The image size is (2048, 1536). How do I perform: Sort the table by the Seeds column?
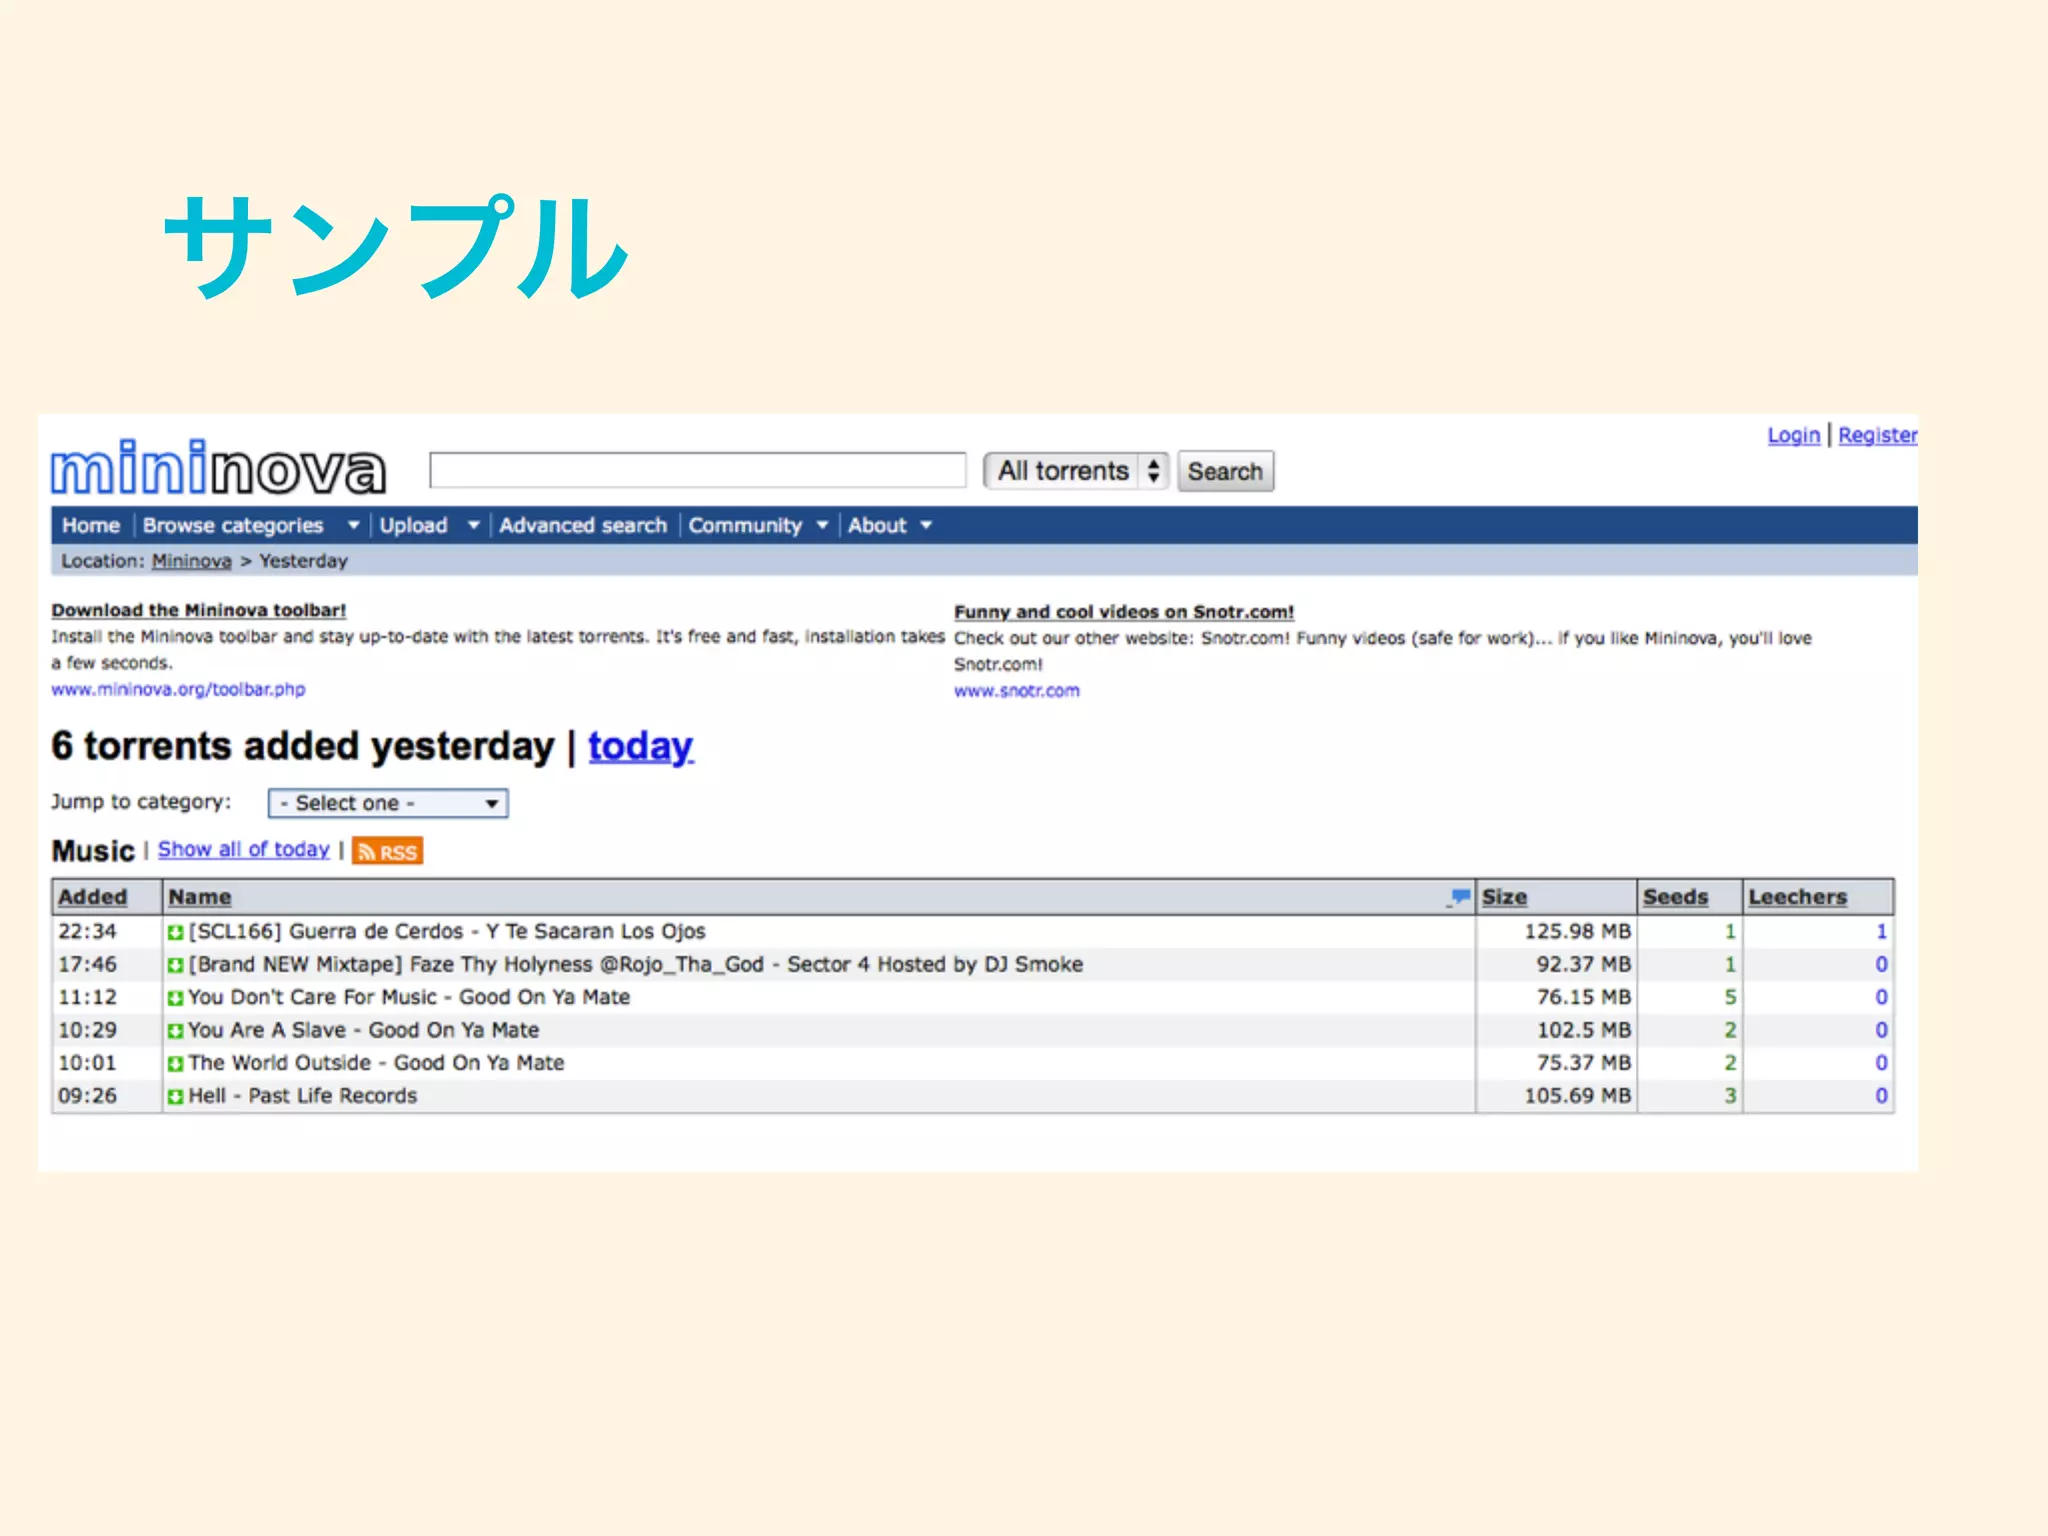tap(1675, 897)
